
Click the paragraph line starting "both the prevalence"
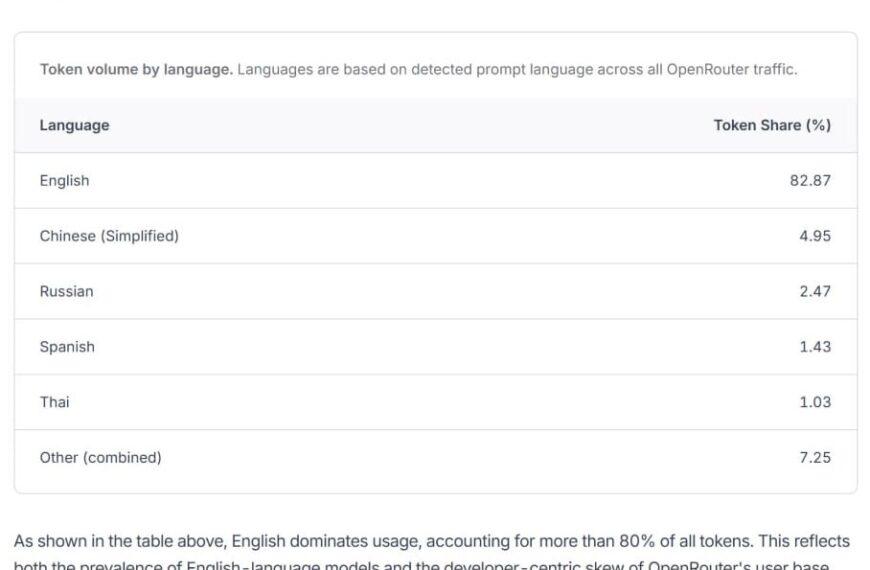(420, 564)
